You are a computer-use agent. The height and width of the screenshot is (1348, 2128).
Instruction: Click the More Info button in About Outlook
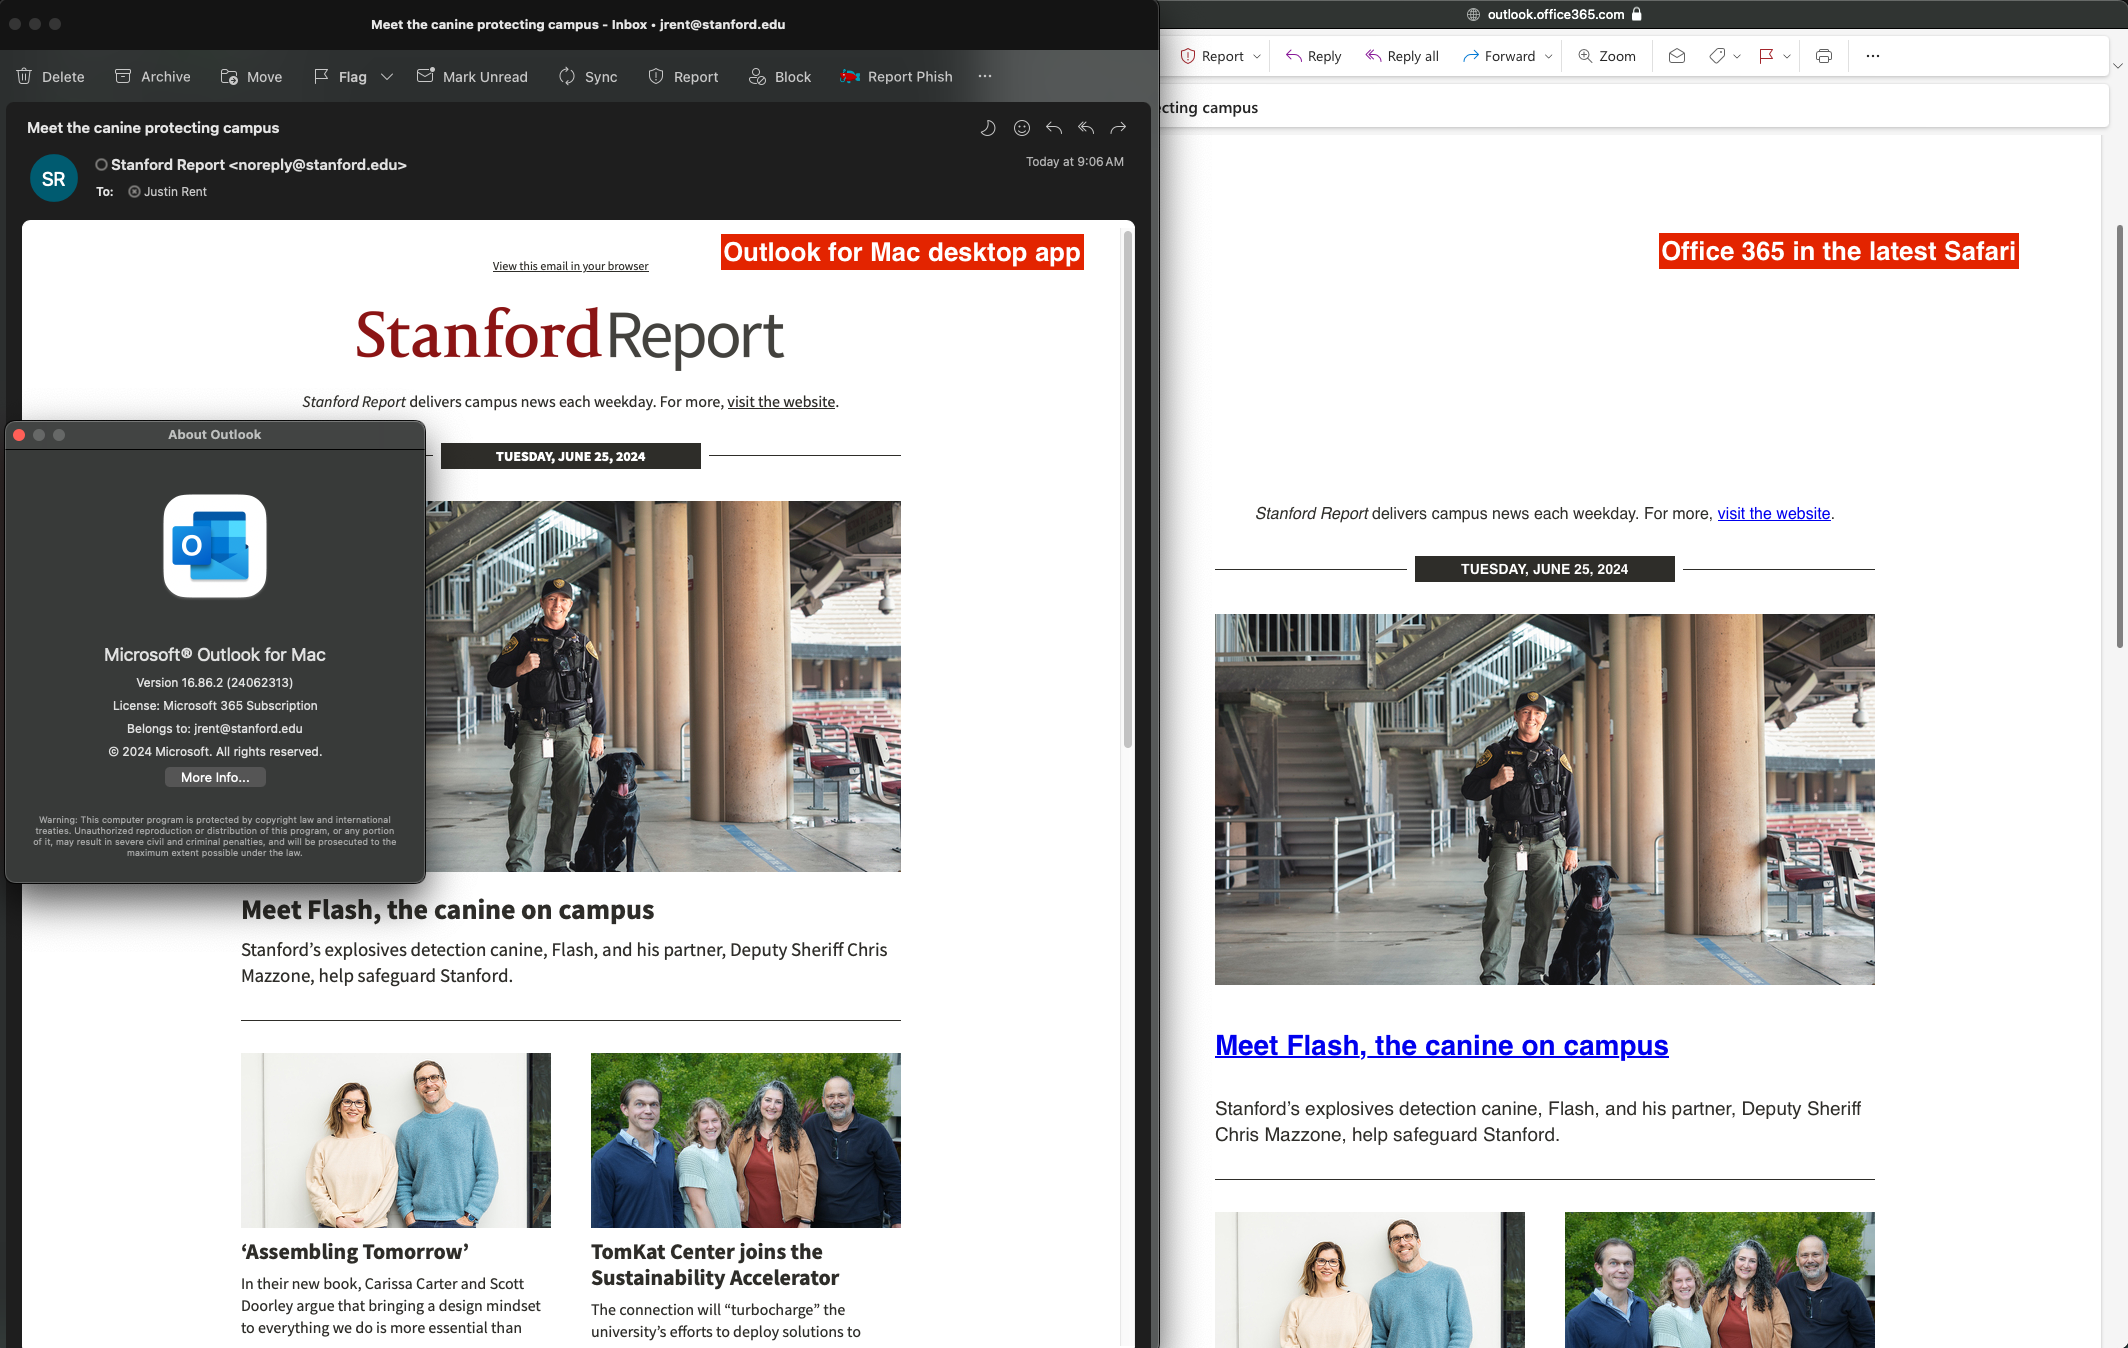pyautogui.click(x=214, y=777)
